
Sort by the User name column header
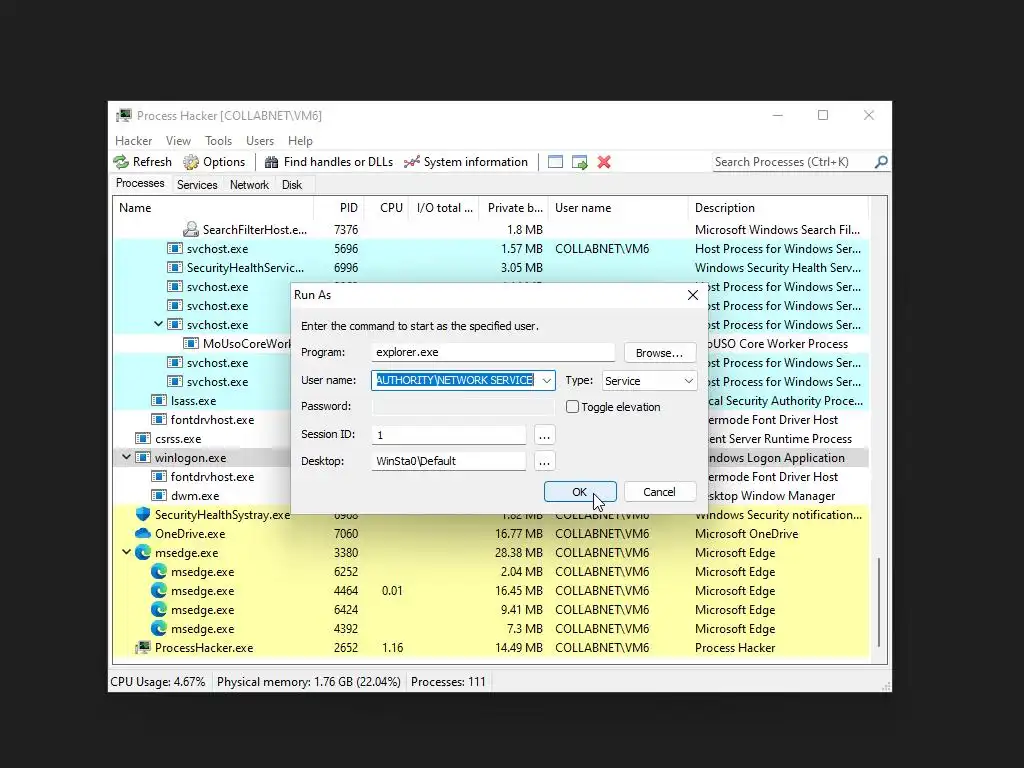point(618,208)
